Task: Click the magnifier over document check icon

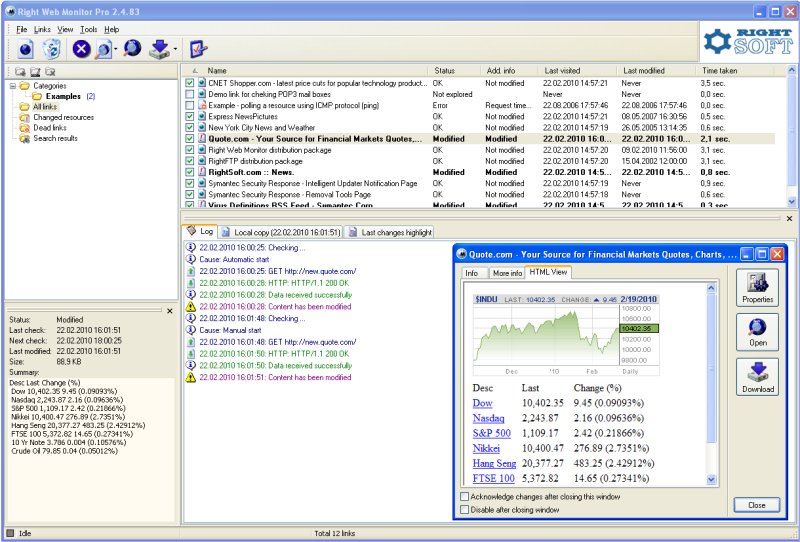Action: point(104,50)
